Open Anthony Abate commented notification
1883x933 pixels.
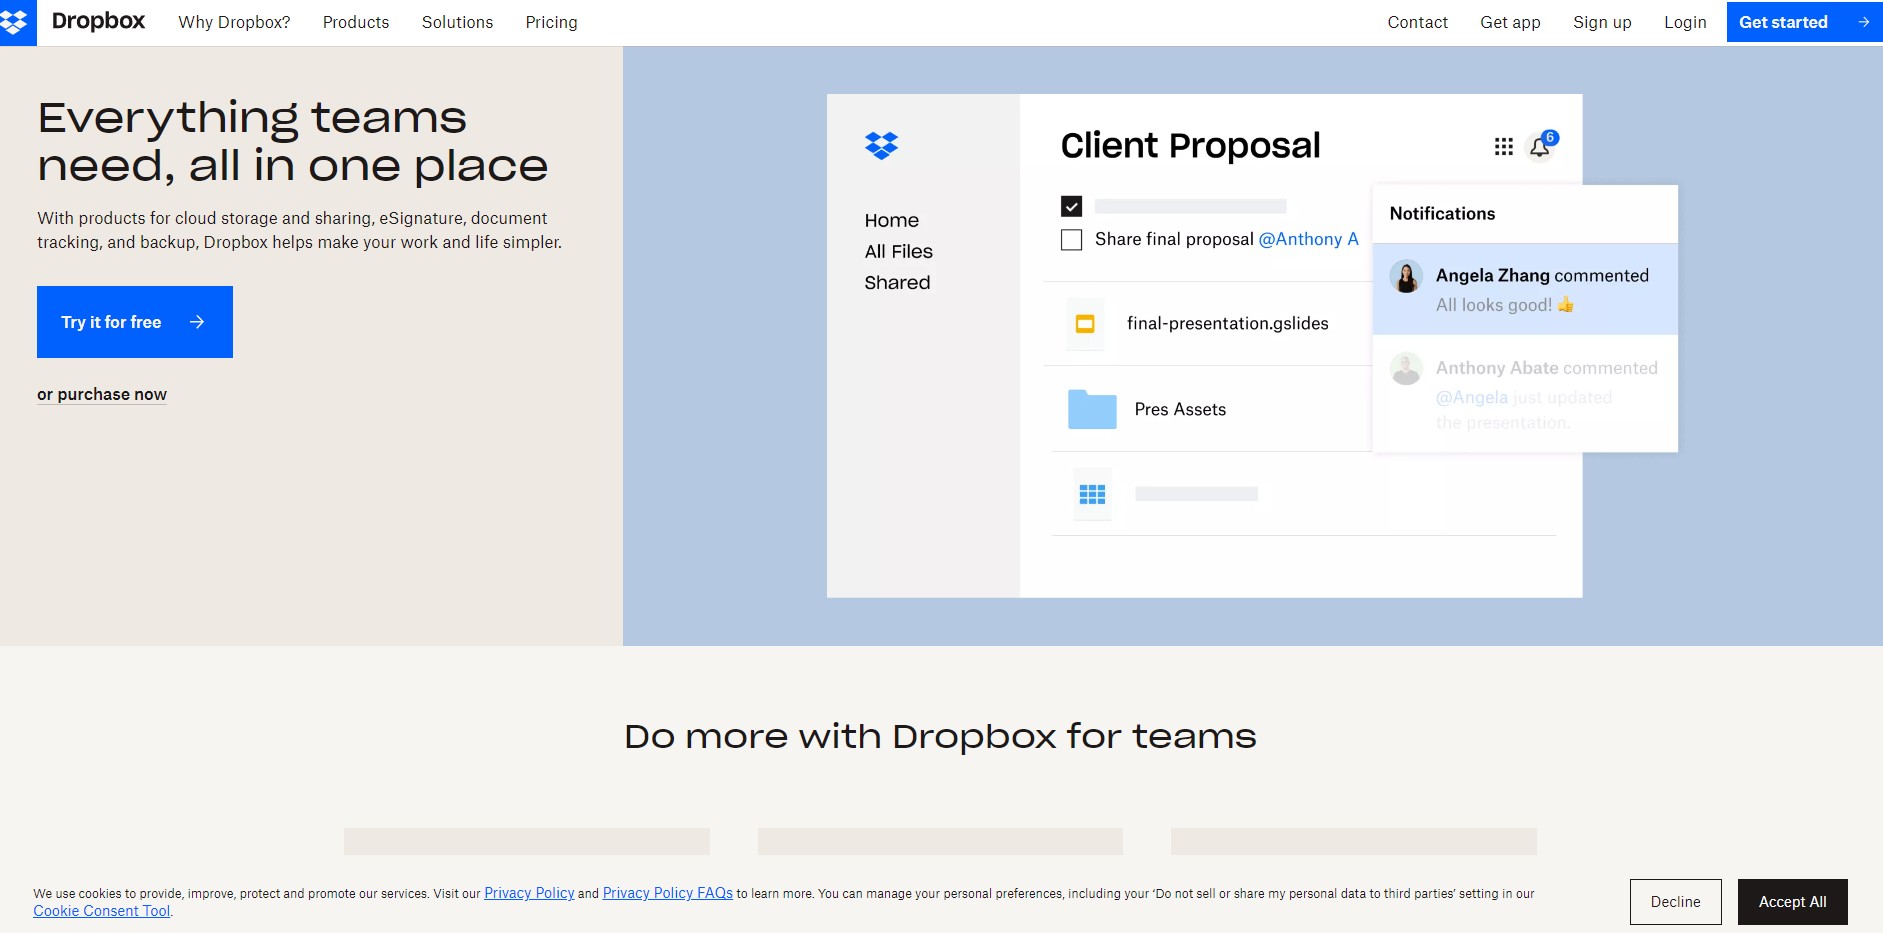[1525, 394]
